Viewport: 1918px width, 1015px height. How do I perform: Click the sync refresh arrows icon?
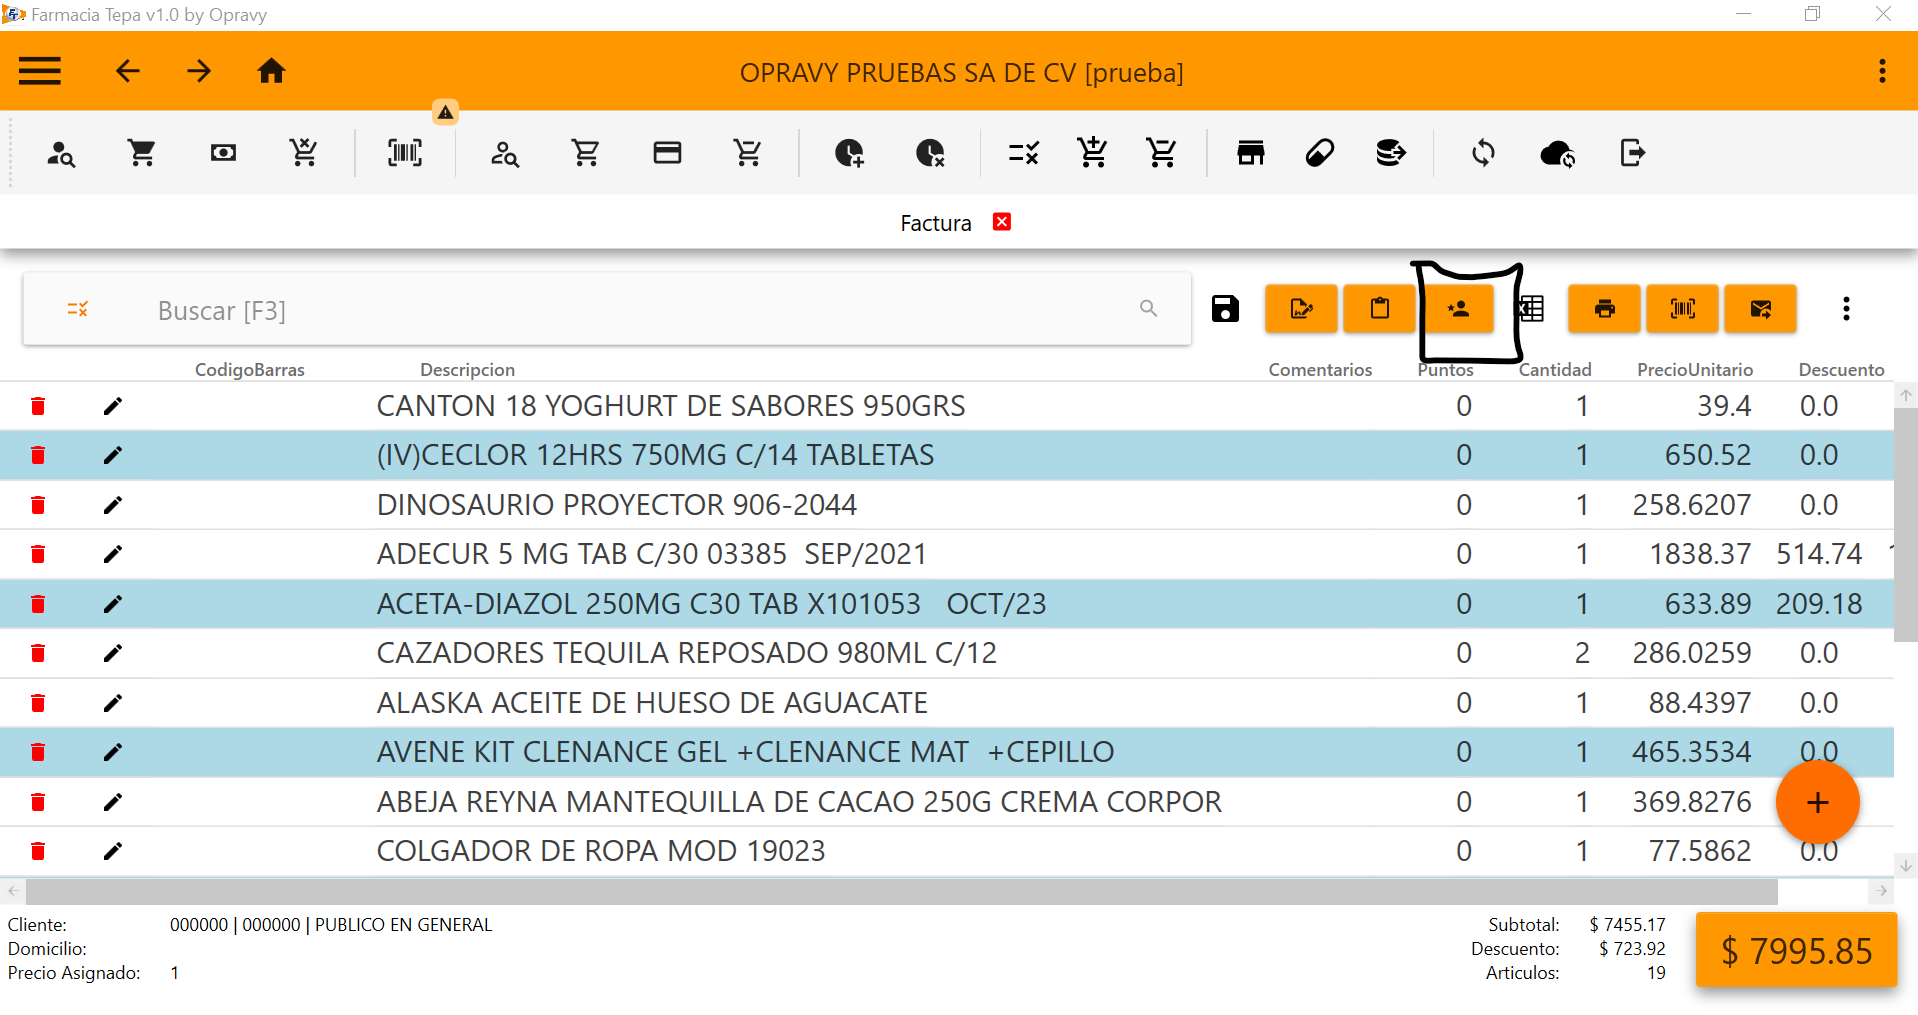1483,153
